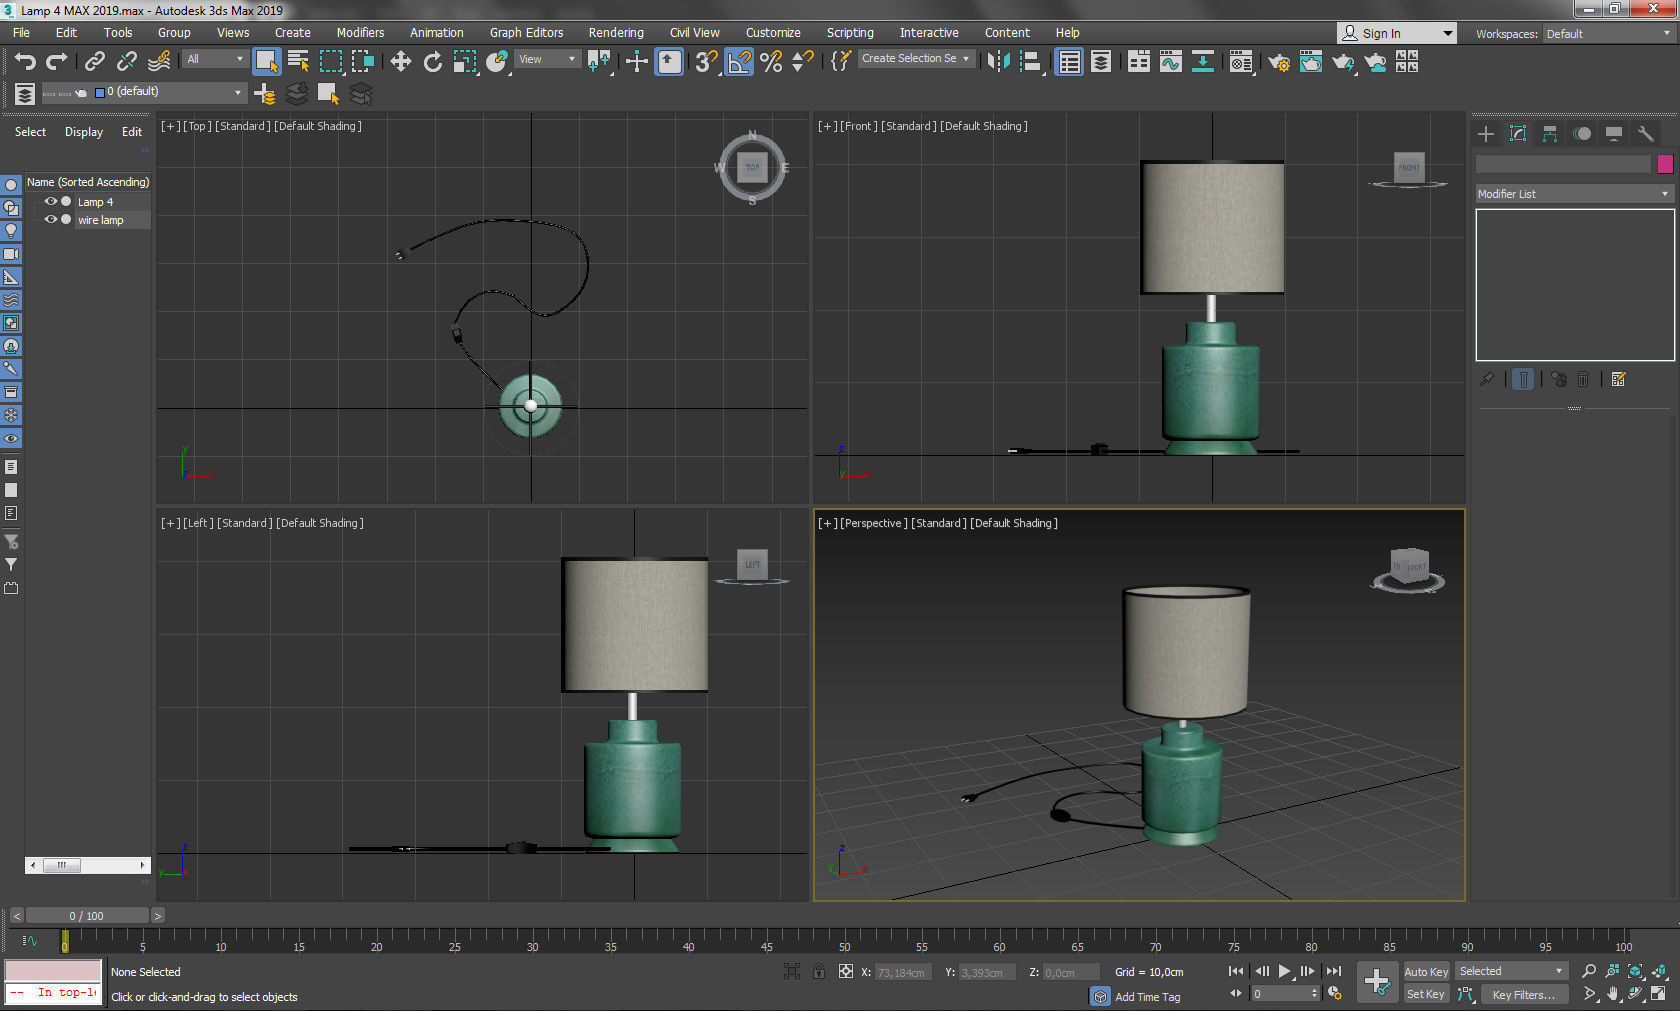Click the Select menu in Scene Explorer

pos(30,132)
